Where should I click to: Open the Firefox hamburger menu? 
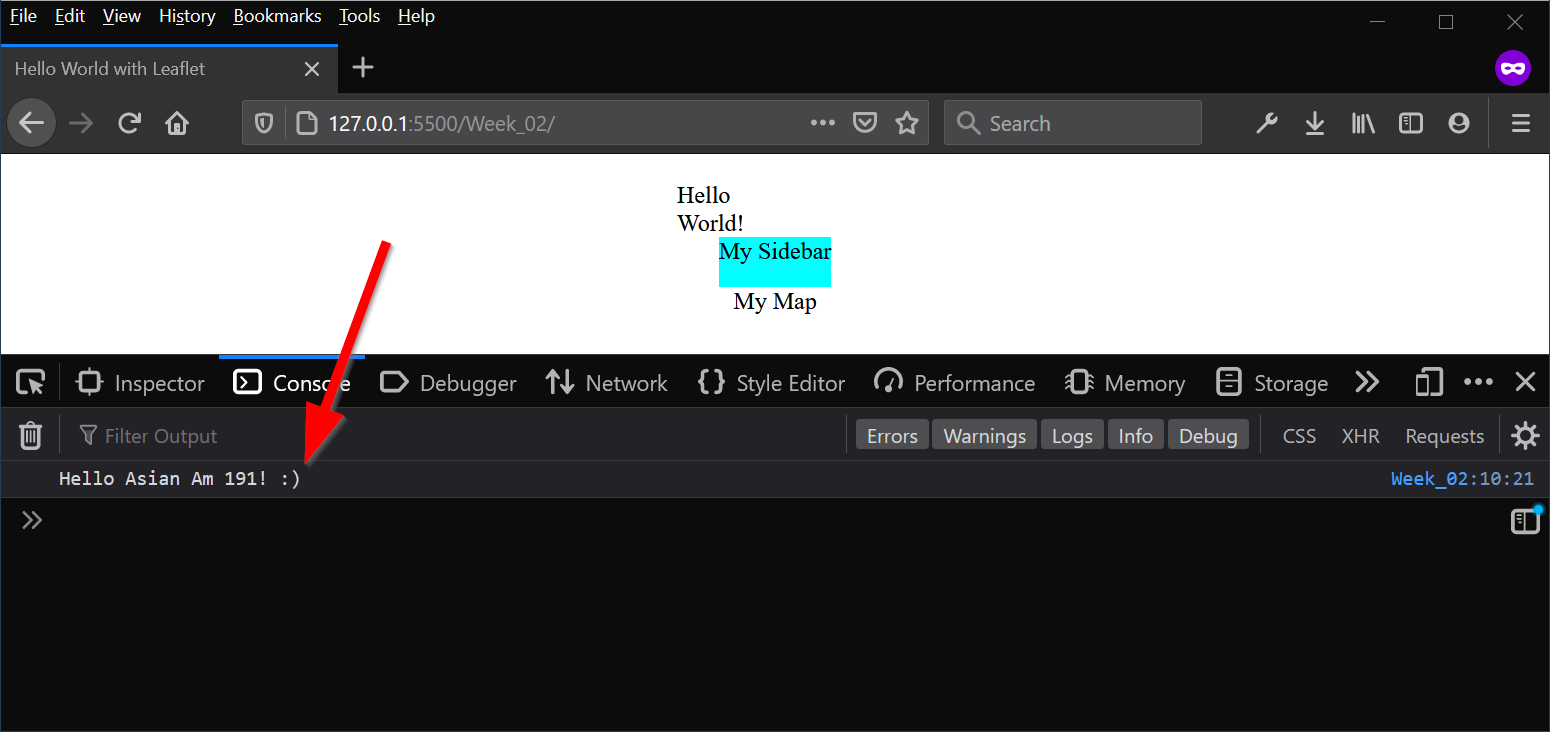1521,123
